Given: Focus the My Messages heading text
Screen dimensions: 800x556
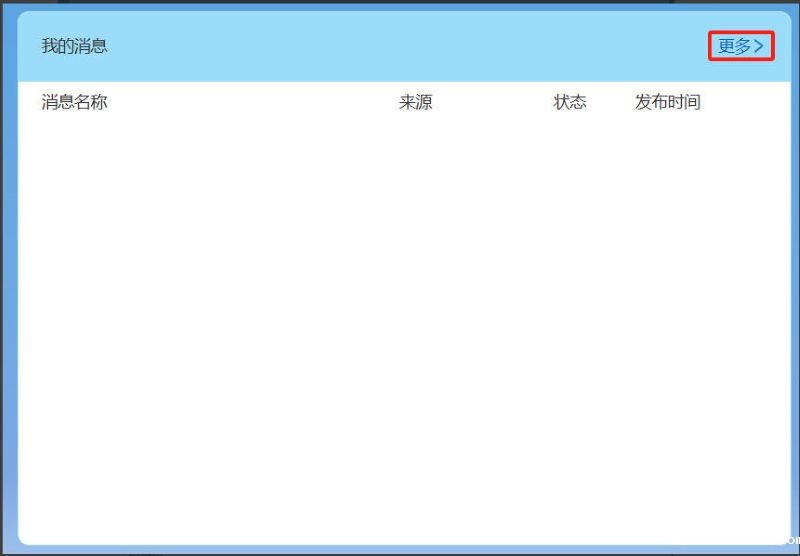Looking at the screenshot, I should click(x=74, y=46).
